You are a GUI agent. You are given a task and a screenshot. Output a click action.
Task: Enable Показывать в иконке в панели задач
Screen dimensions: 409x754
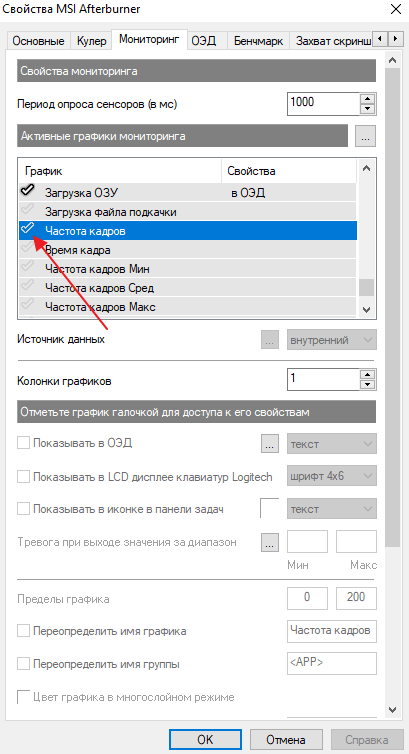coord(23,509)
